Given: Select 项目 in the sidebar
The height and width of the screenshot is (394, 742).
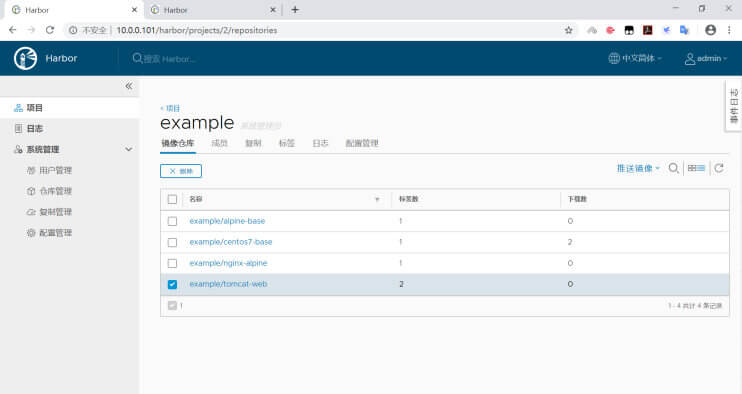Looking at the screenshot, I should point(70,108).
